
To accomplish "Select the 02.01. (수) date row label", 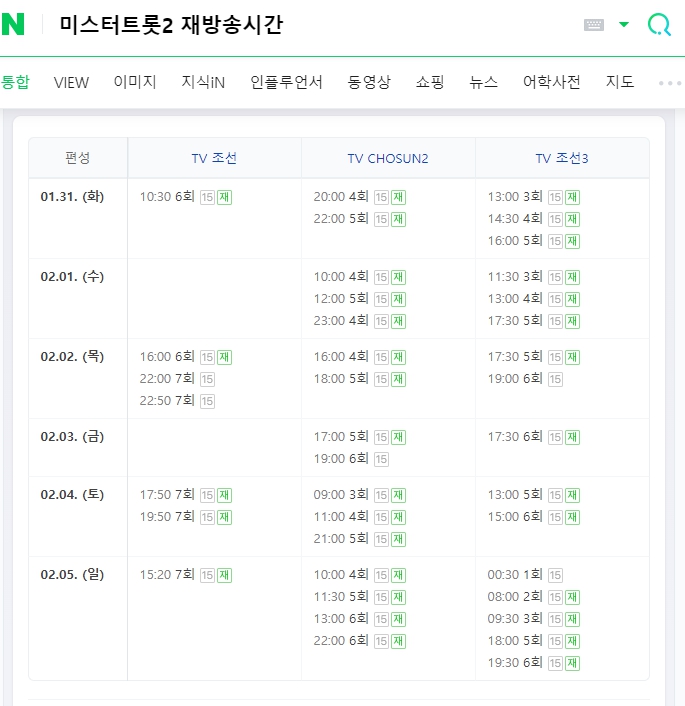I will [x=72, y=276].
